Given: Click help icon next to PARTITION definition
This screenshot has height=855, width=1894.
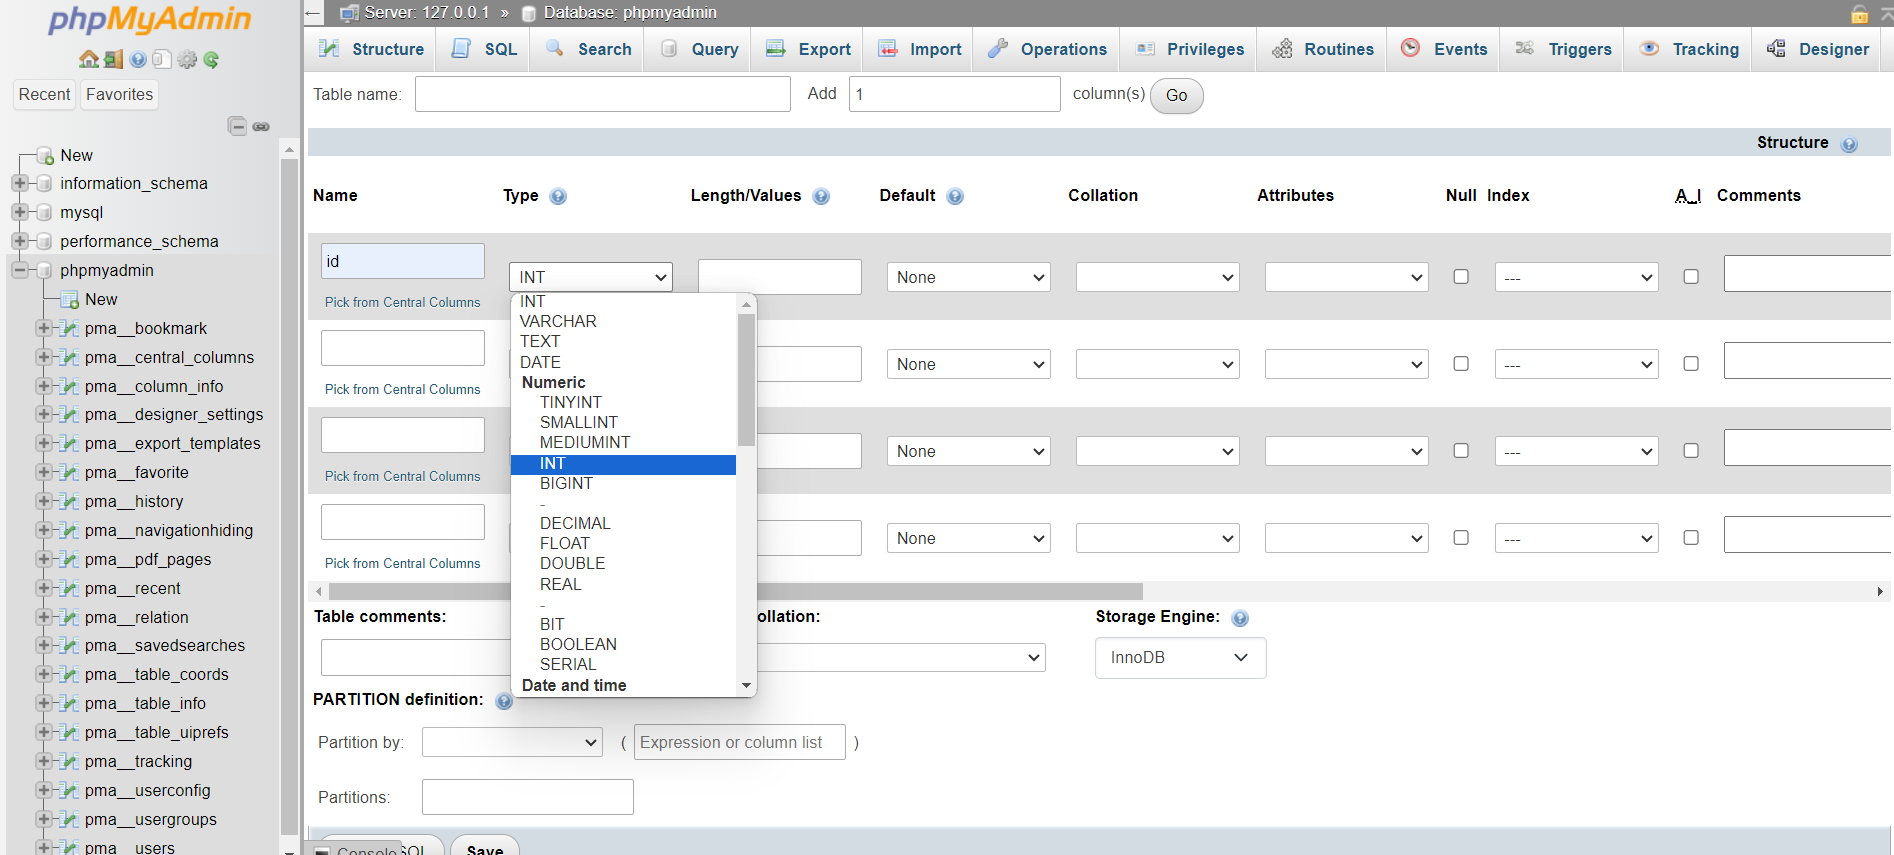Looking at the screenshot, I should 504,701.
